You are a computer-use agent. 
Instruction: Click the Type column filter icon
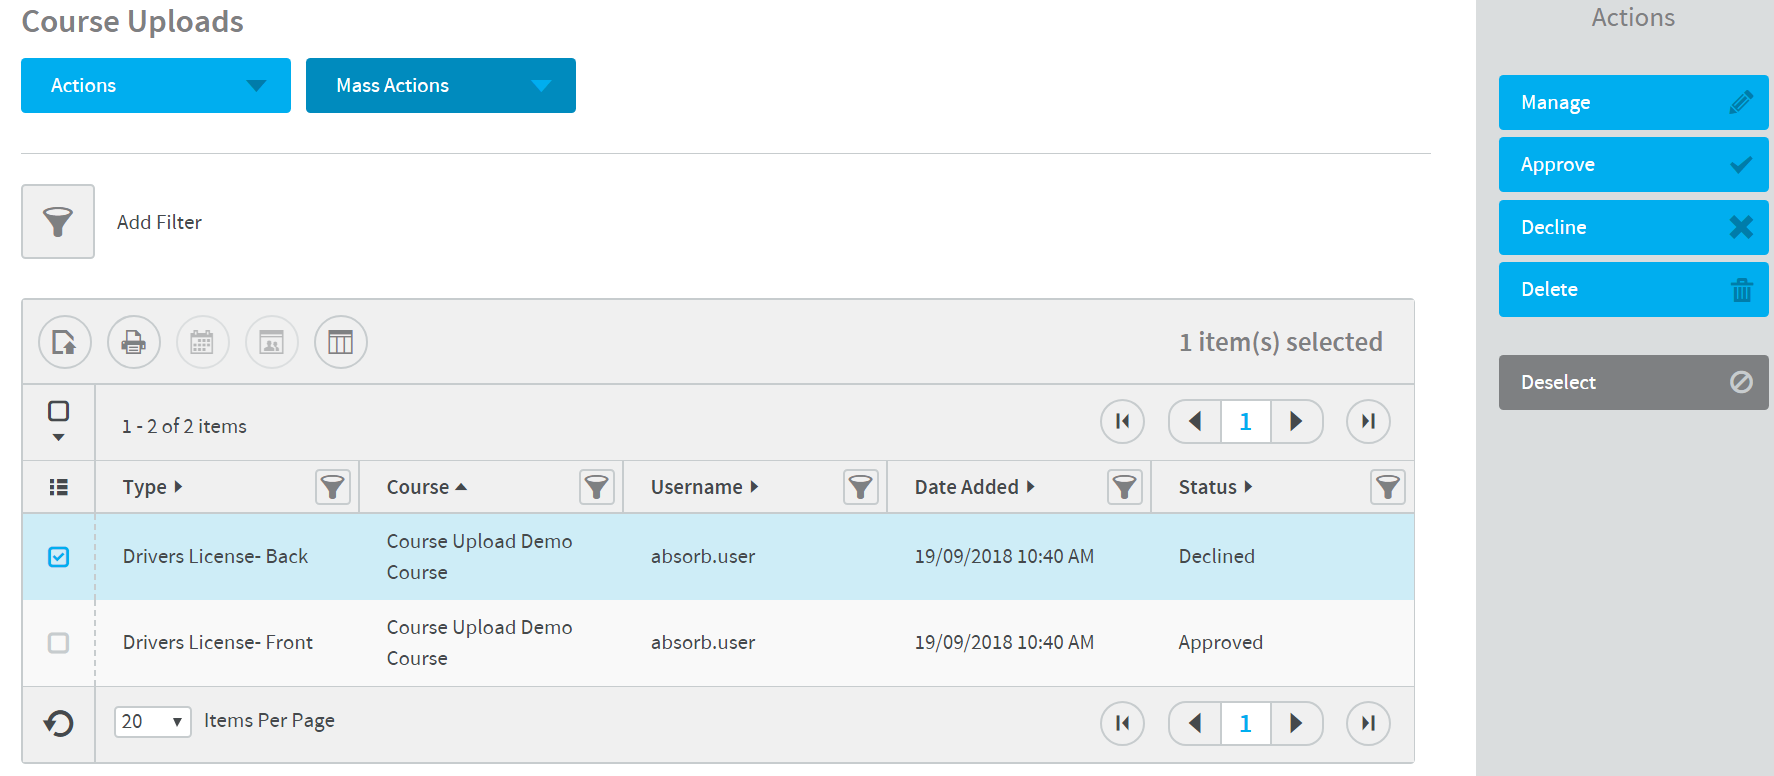tap(332, 487)
